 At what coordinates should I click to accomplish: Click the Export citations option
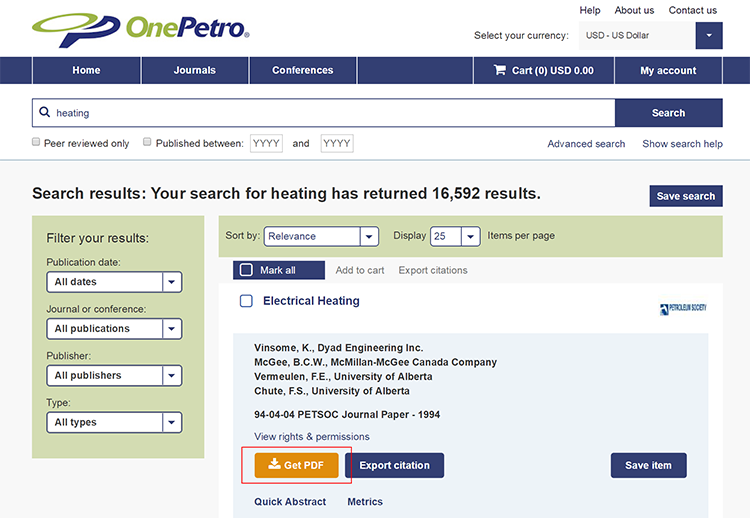coord(433,270)
